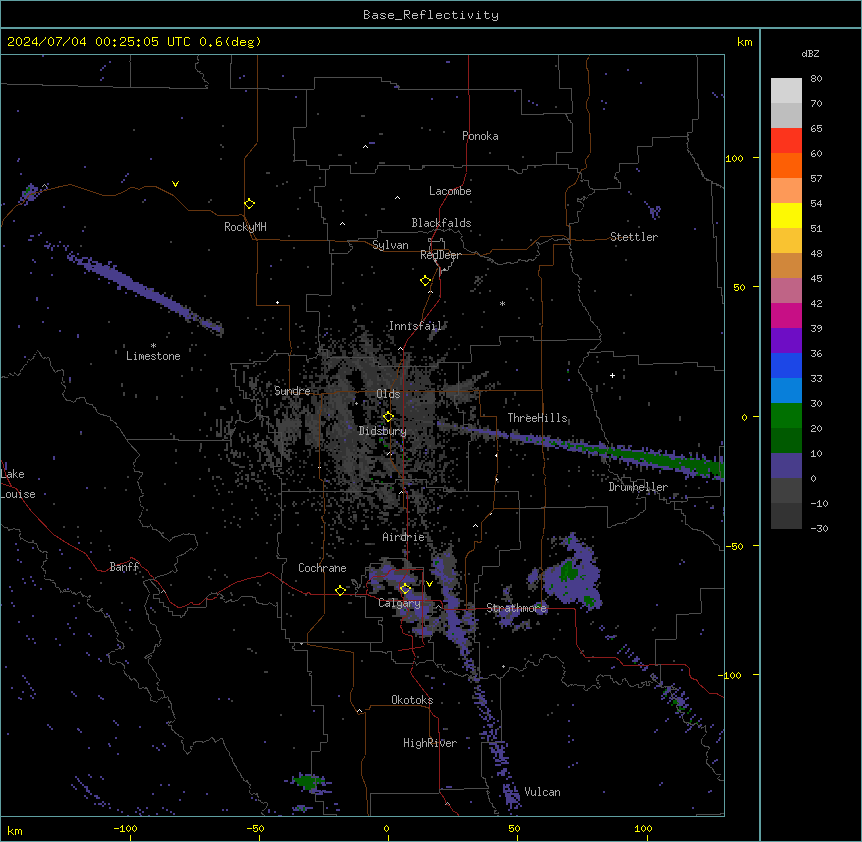The height and width of the screenshot is (842, 862).
Task: Select the Innisfail label
Action: (416, 326)
